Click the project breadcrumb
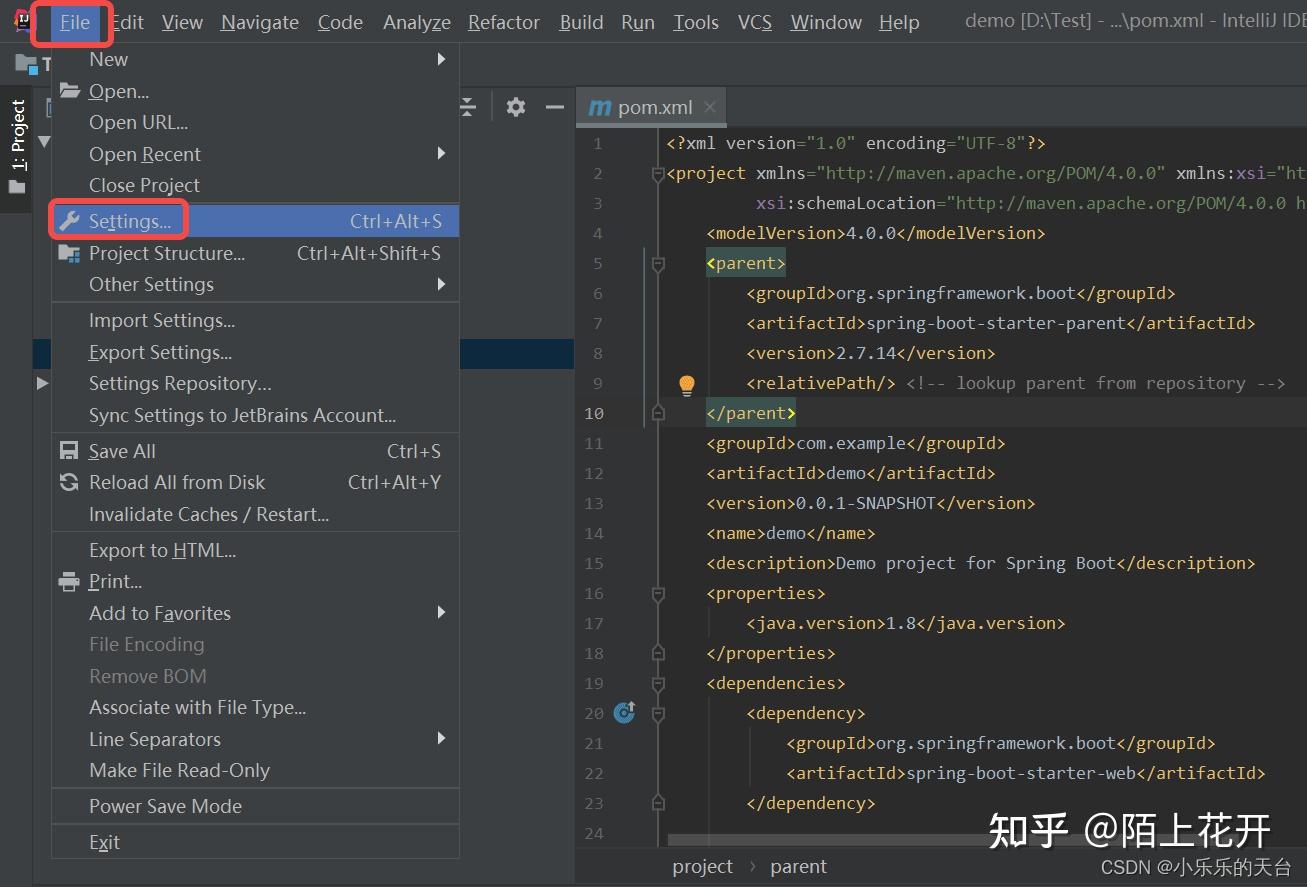Image resolution: width=1307 pixels, height=887 pixels. click(702, 866)
